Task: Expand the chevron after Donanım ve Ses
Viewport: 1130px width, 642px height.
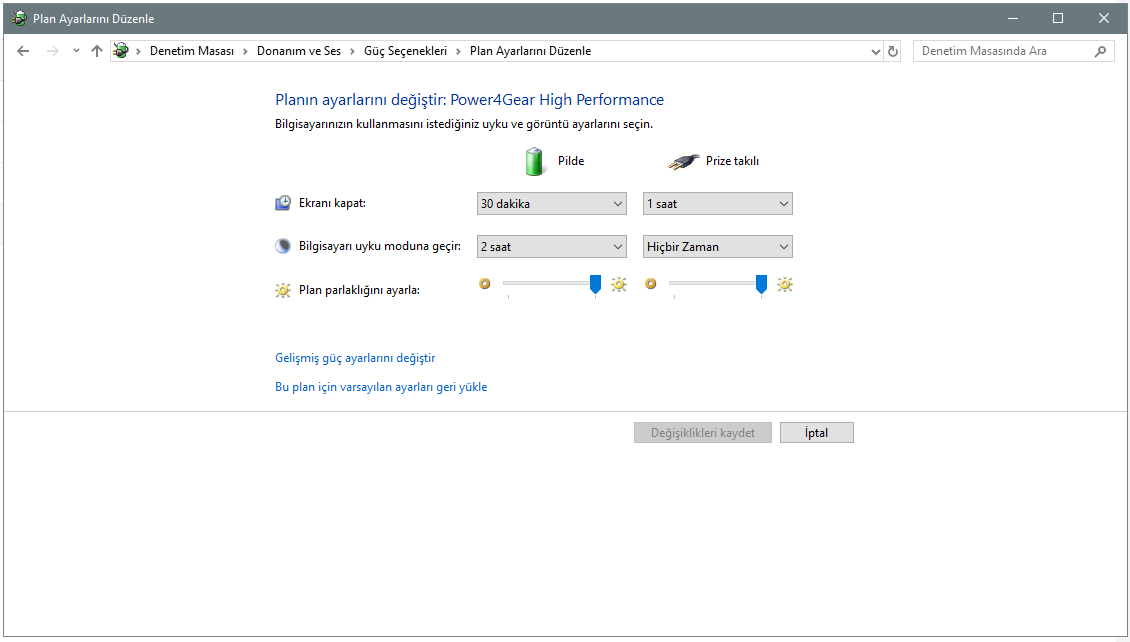Action: click(352, 51)
